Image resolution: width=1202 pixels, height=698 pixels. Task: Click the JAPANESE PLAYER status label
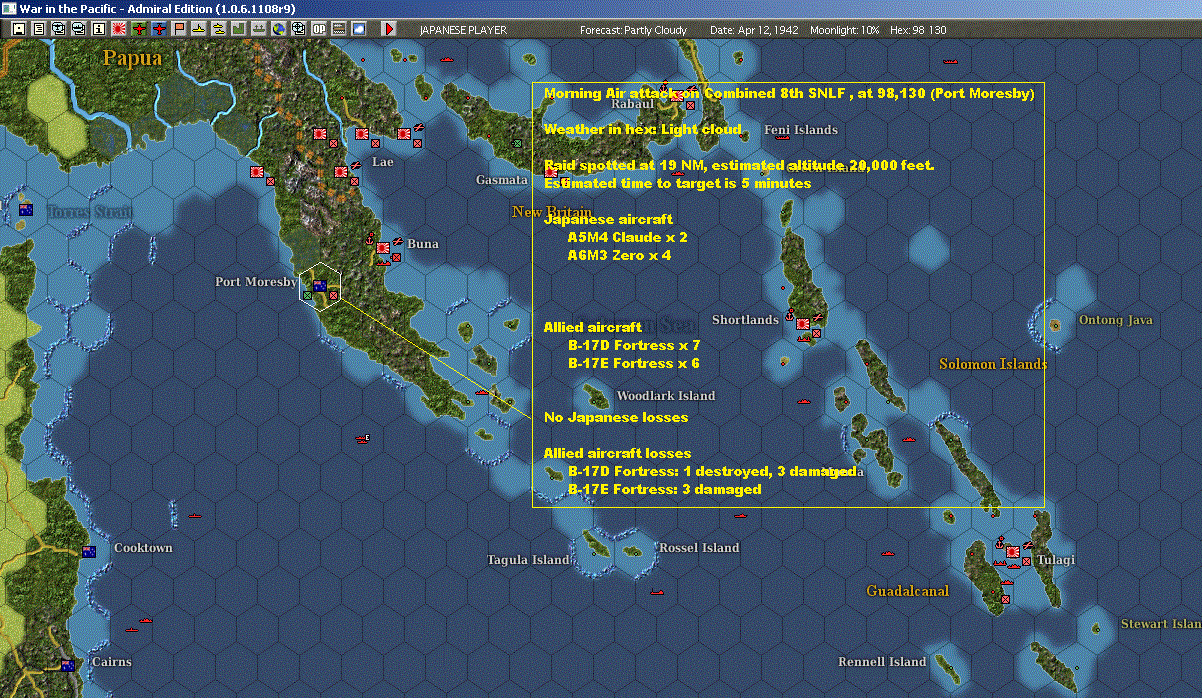click(x=463, y=30)
